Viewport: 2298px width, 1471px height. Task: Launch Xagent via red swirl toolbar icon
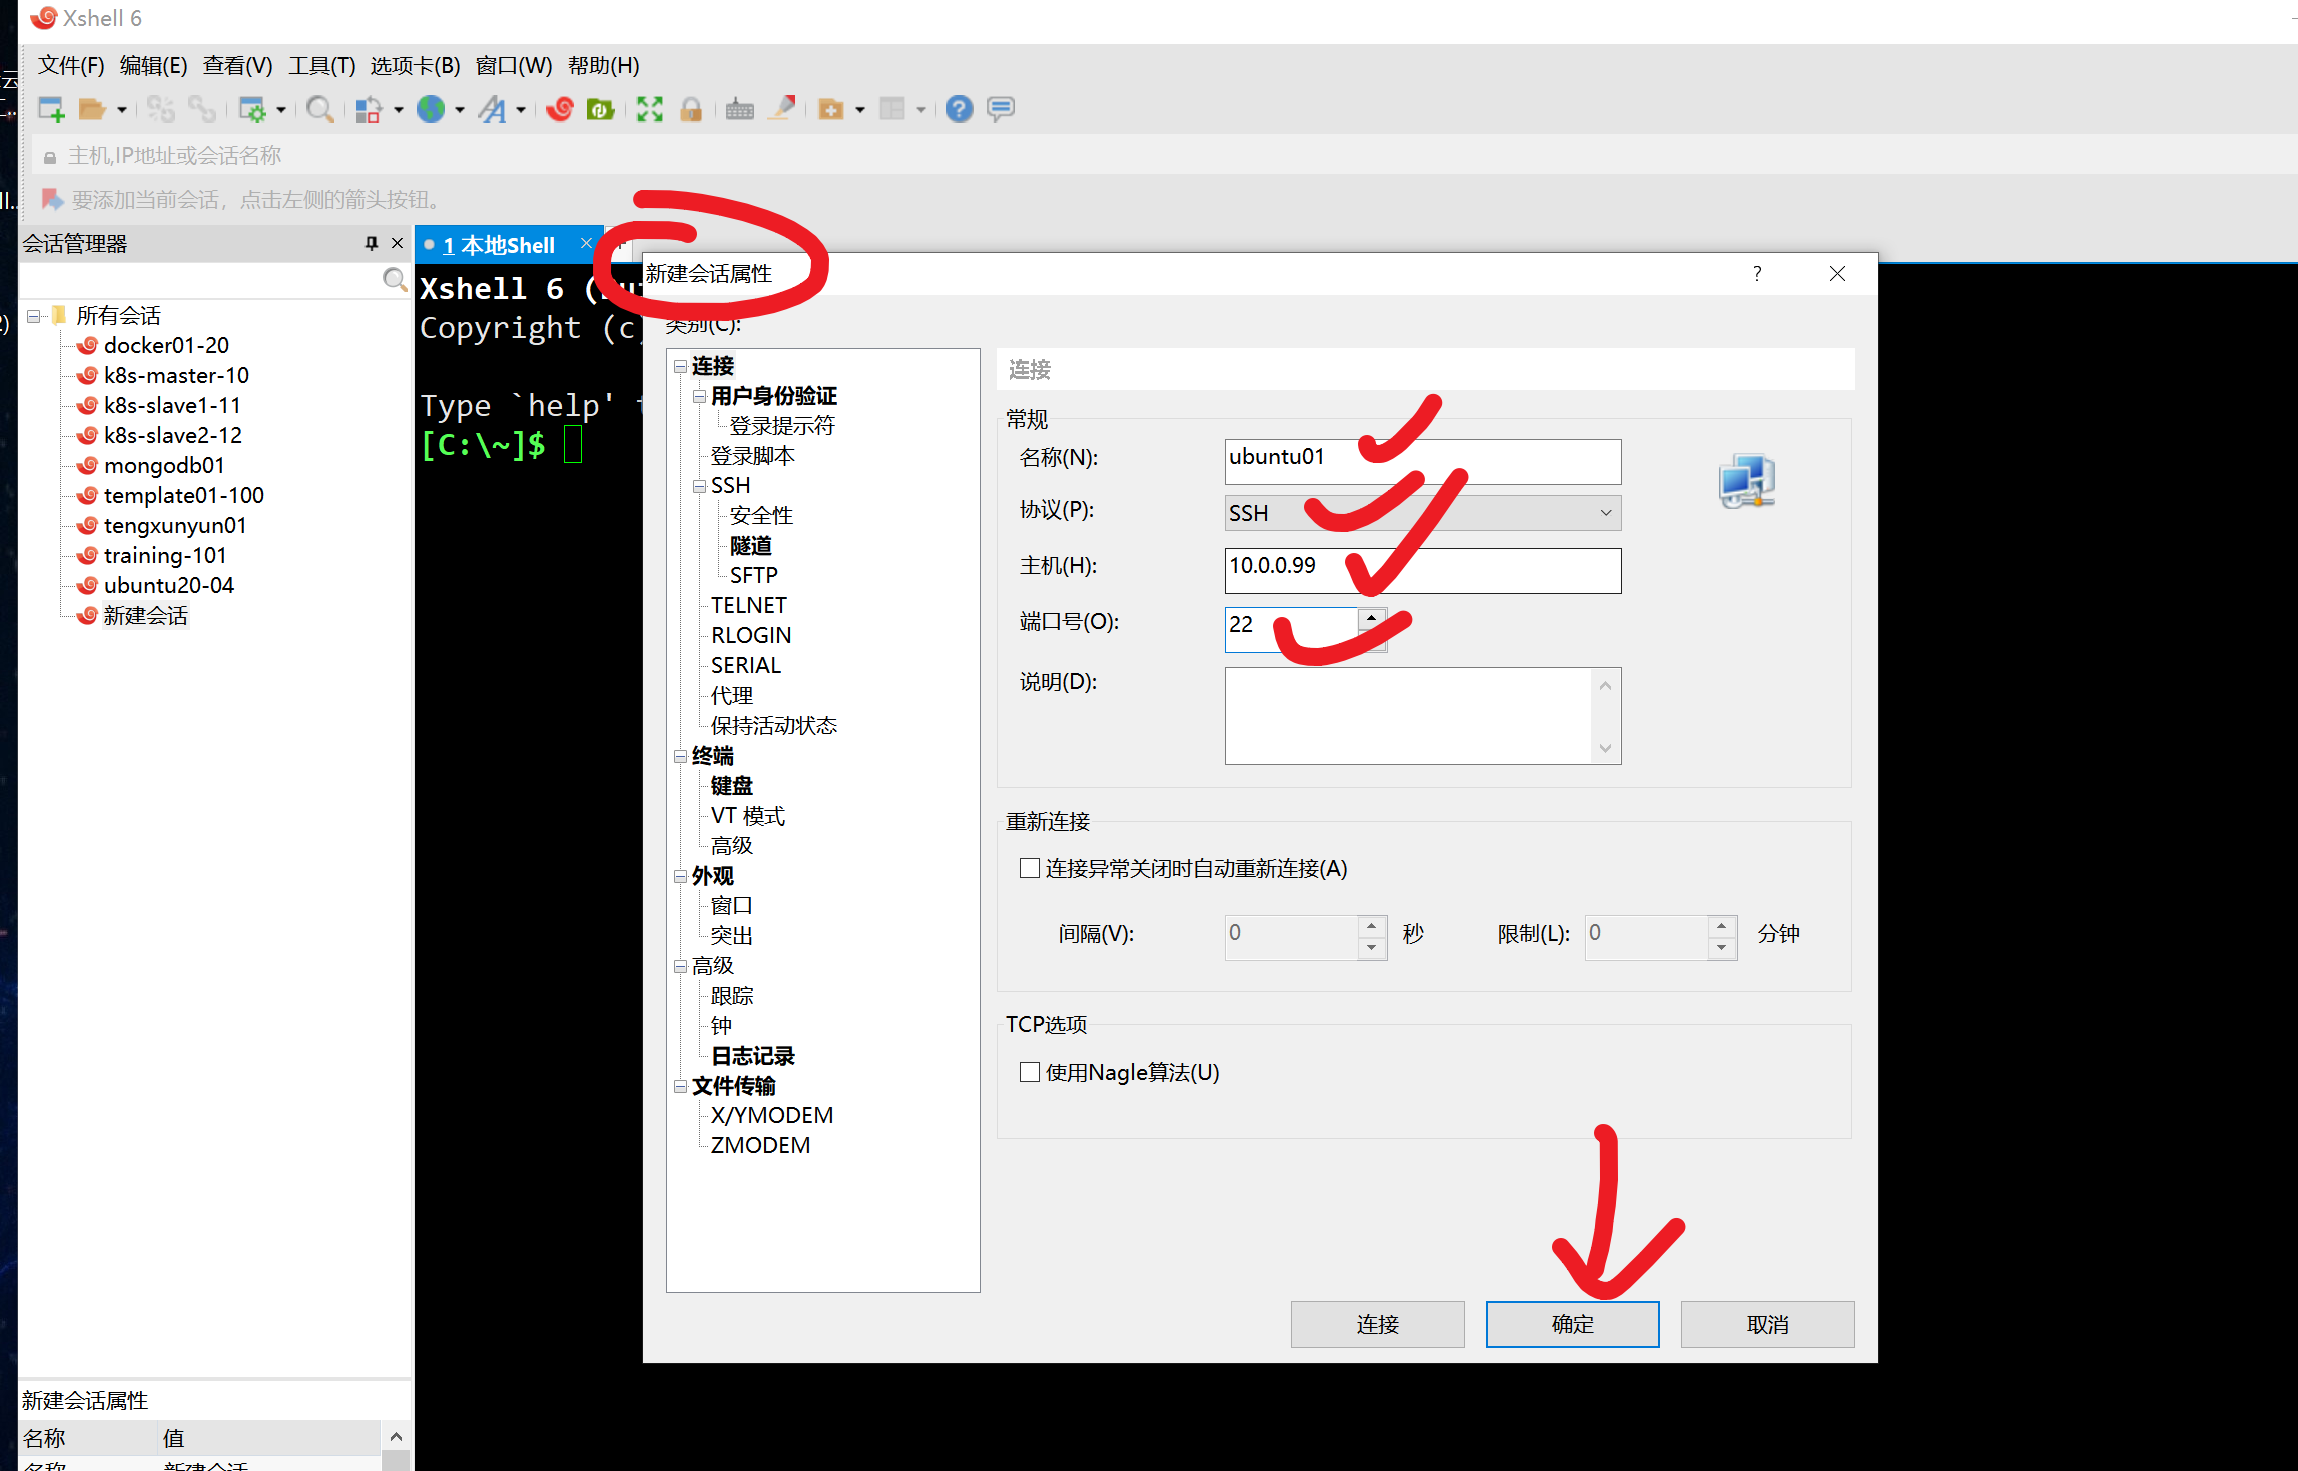pyautogui.click(x=560, y=109)
